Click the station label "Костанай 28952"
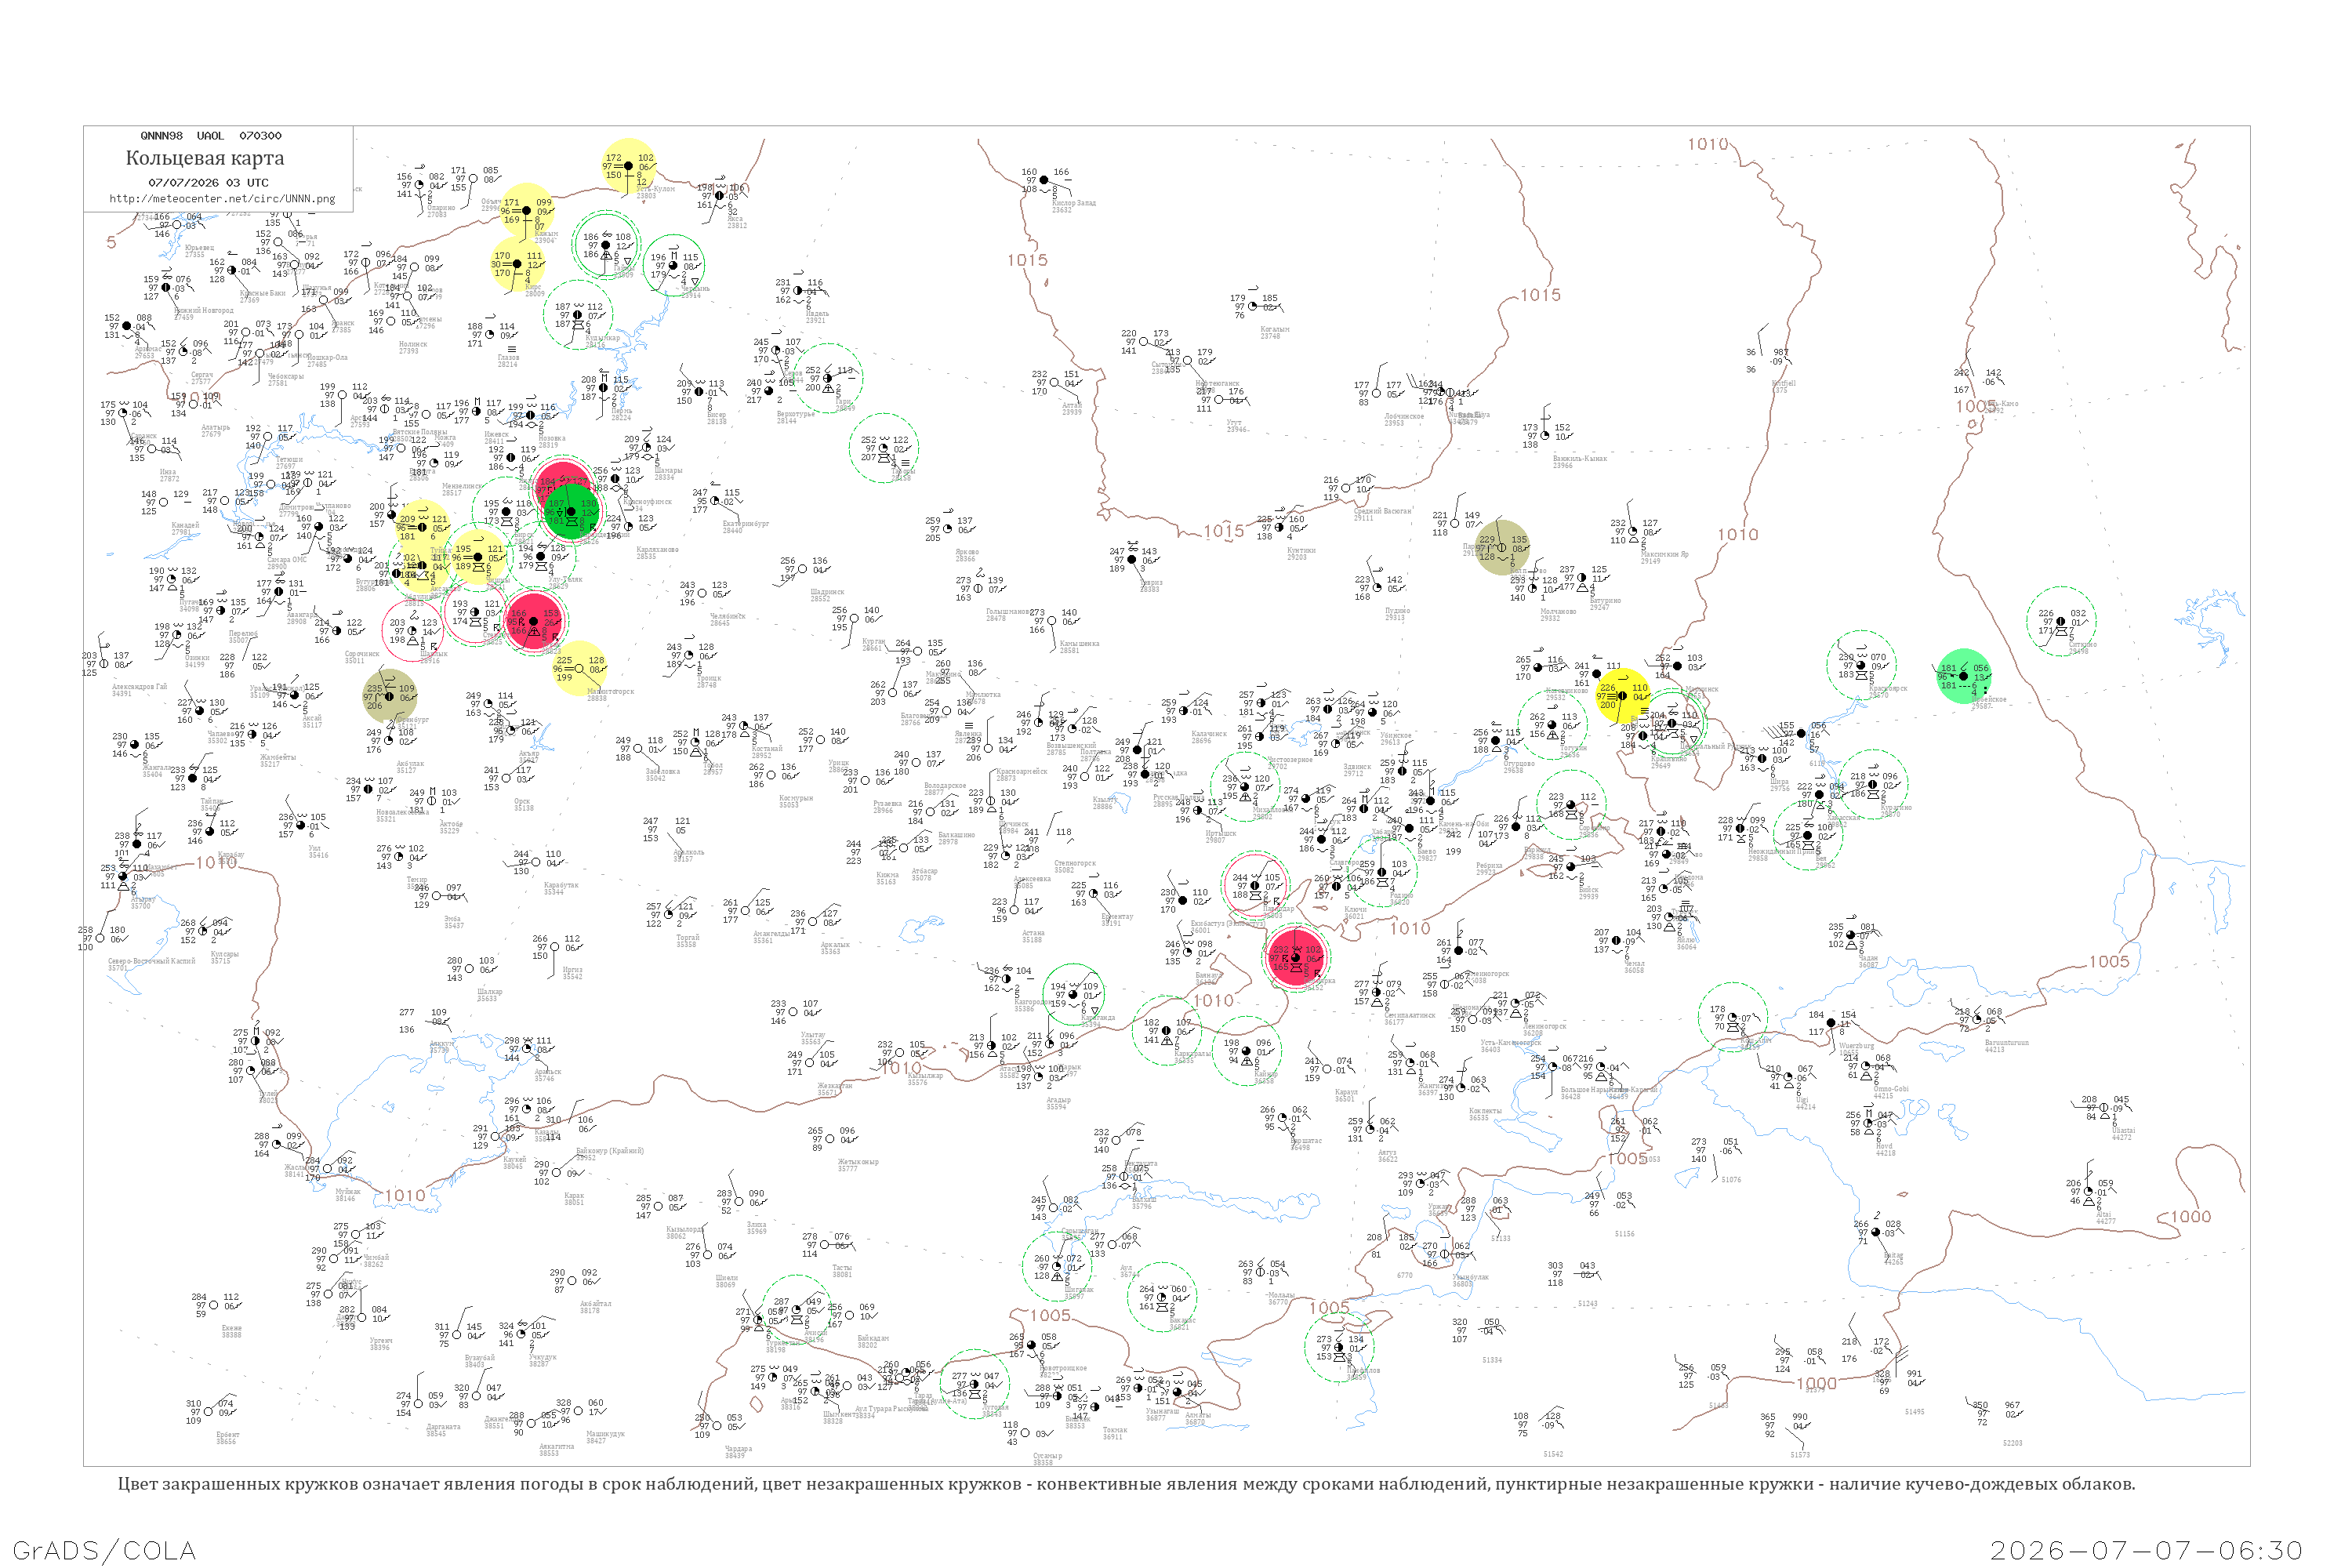This screenshot has width=2352, height=1568. point(767,752)
